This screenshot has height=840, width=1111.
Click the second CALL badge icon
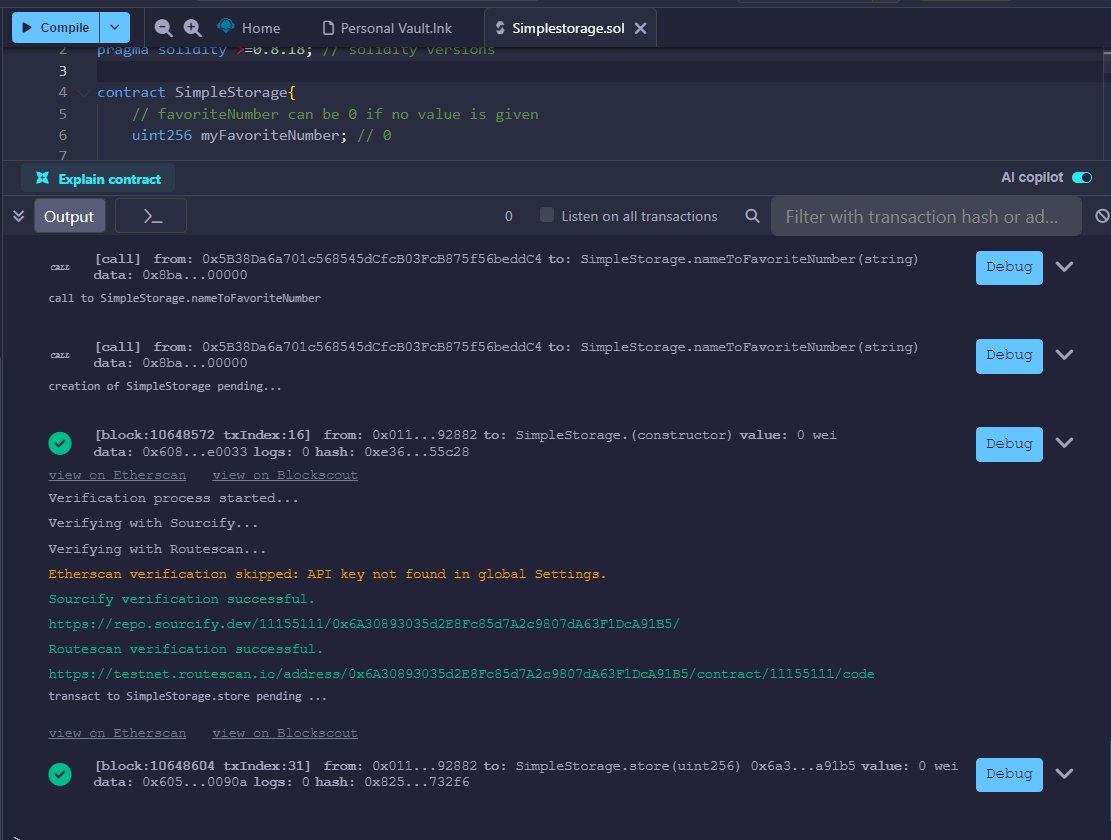pos(60,355)
